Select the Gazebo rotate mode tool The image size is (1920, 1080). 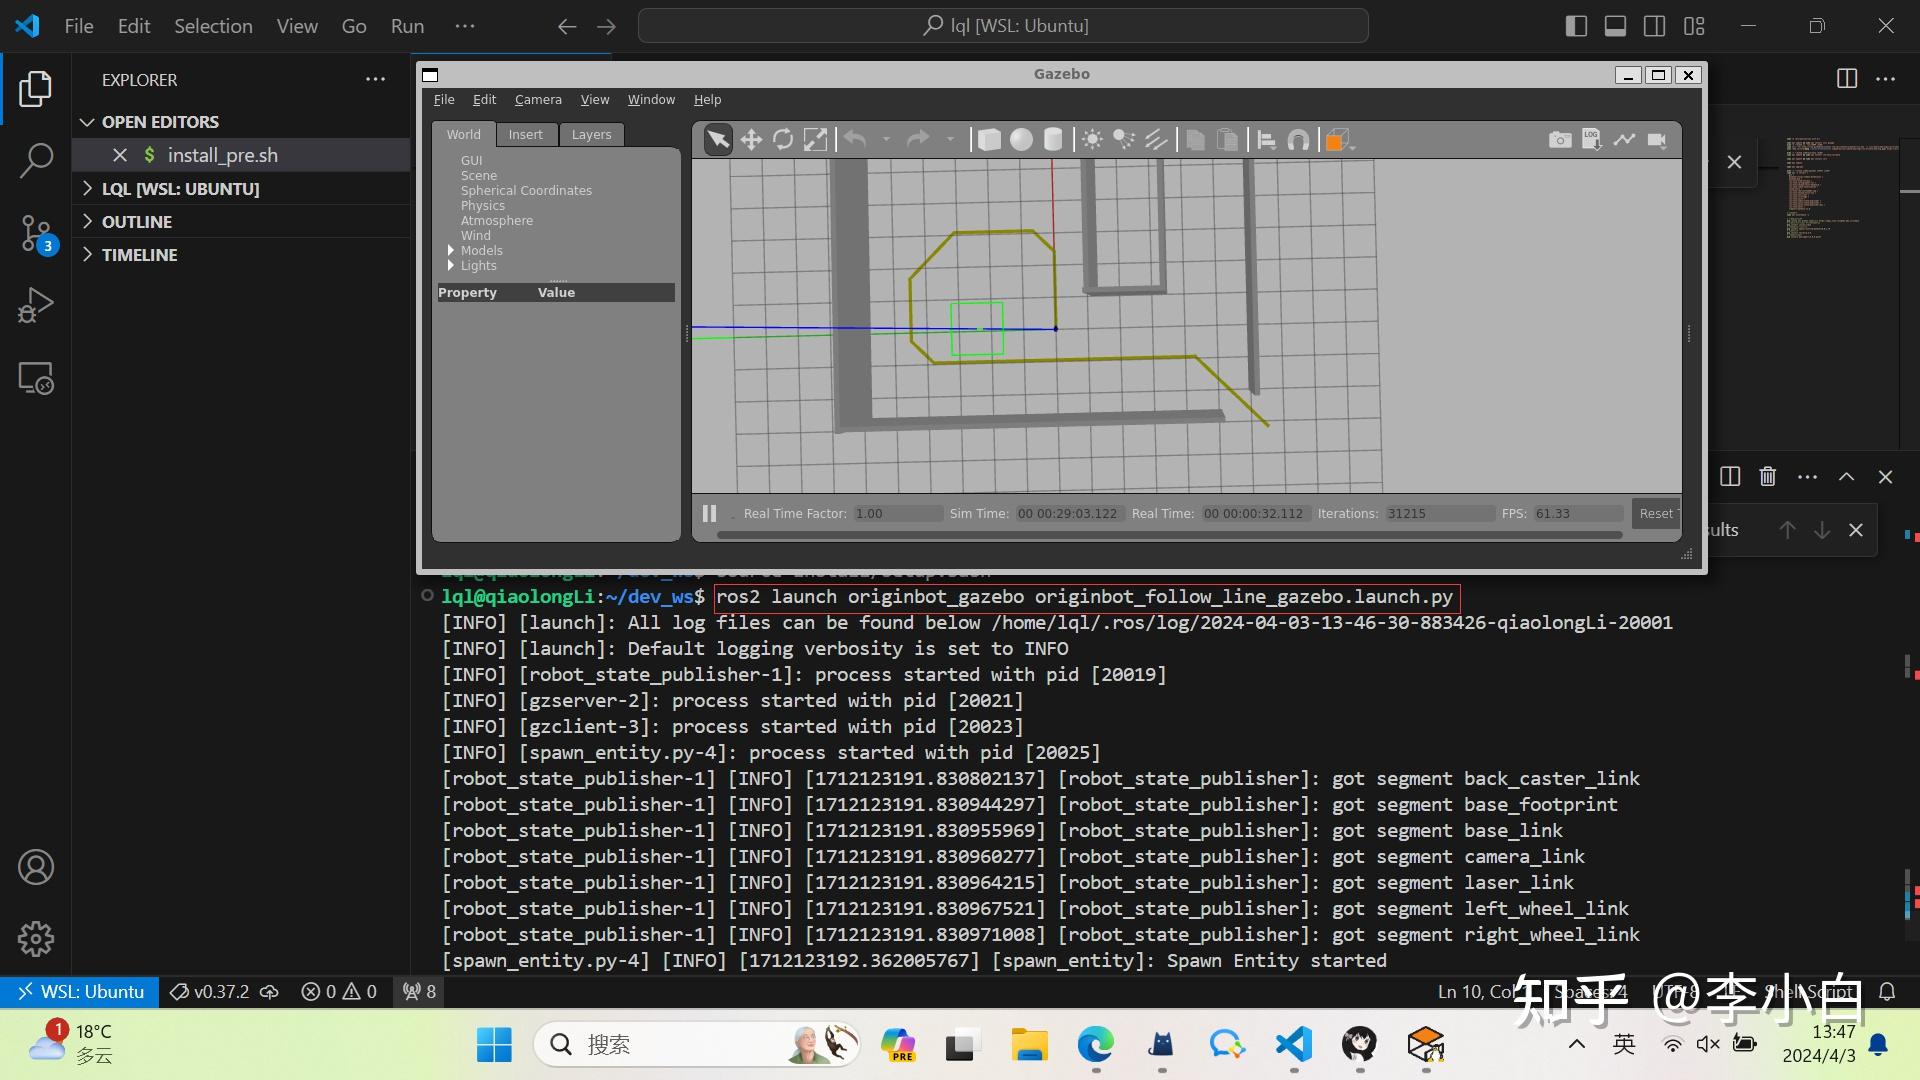(x=783, y=140)
